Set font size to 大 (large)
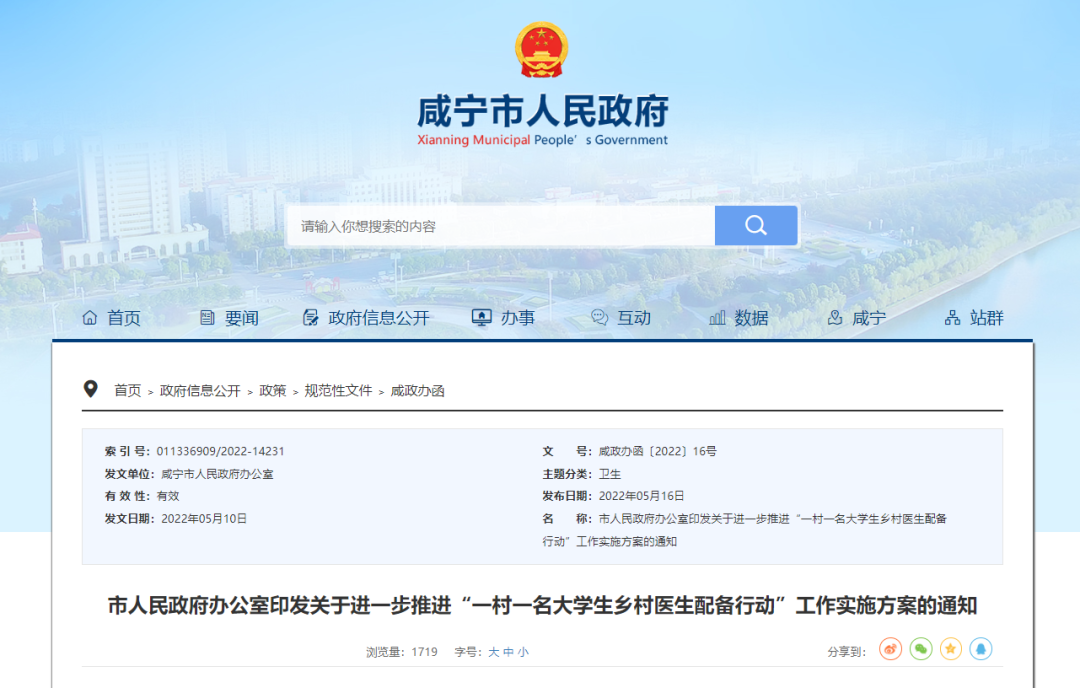This screenshot has width=1080, height=688. click(x=493, y=652)
